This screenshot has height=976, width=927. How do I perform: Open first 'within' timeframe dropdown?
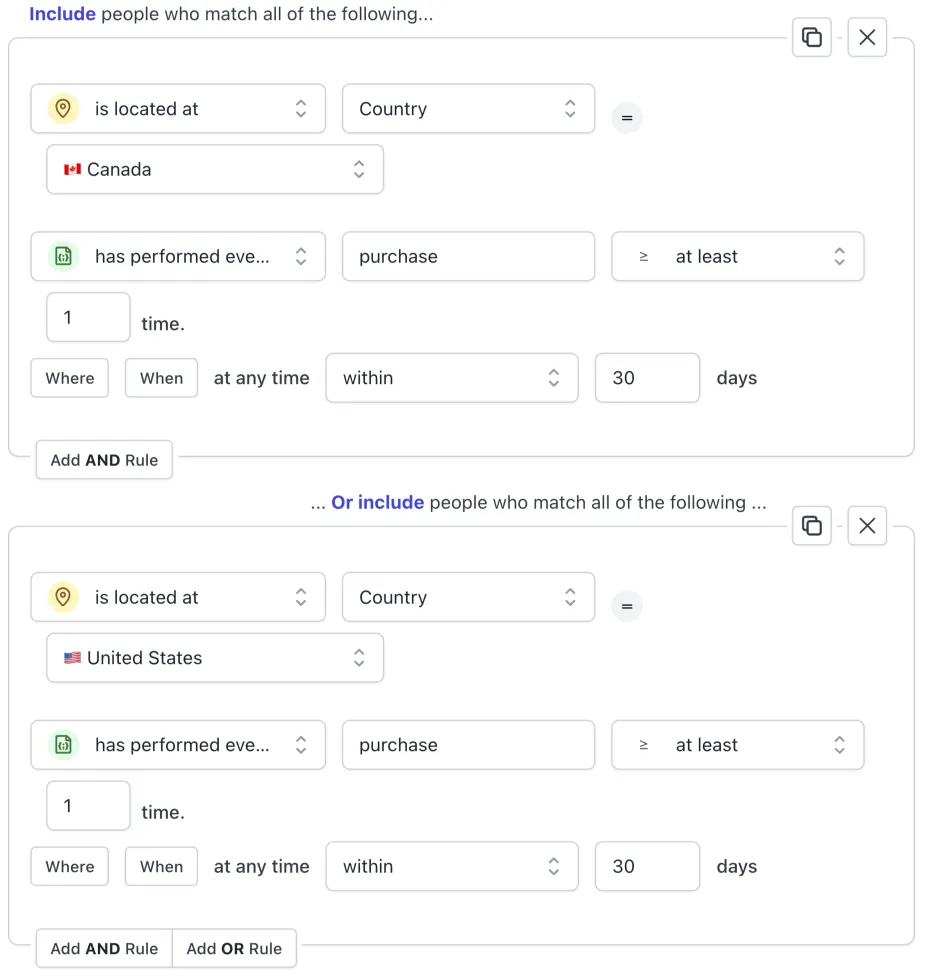452,378
